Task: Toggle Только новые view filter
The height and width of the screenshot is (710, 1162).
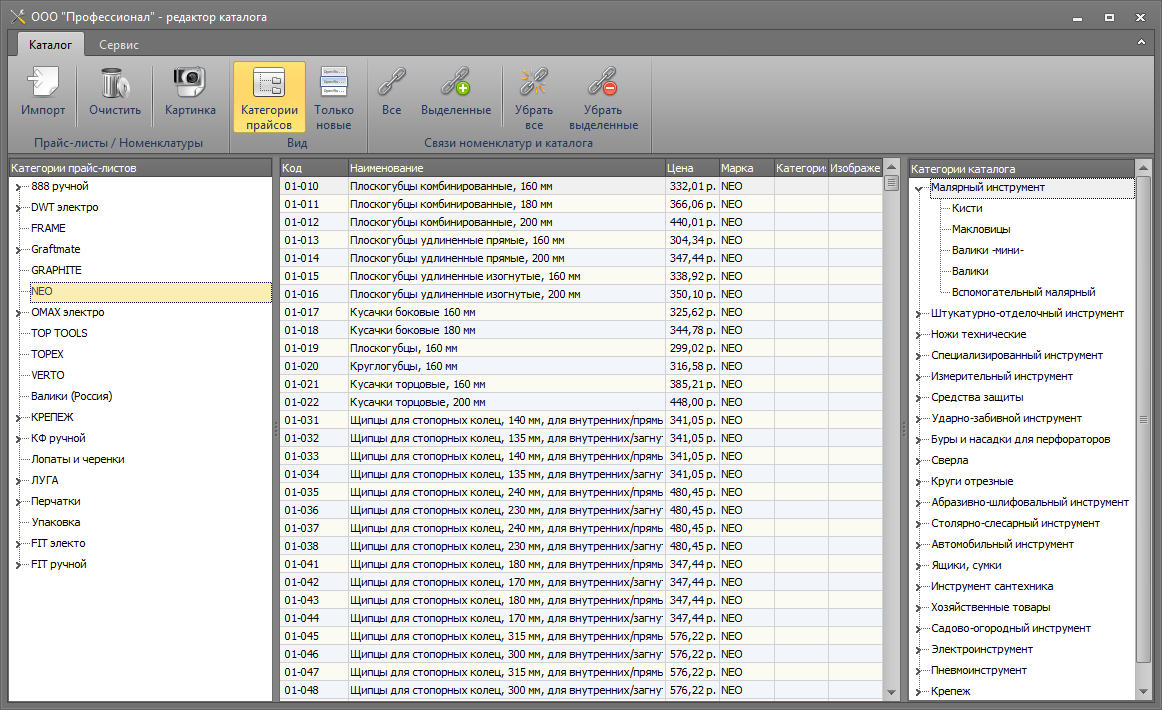Action: (x=333, y=97)
